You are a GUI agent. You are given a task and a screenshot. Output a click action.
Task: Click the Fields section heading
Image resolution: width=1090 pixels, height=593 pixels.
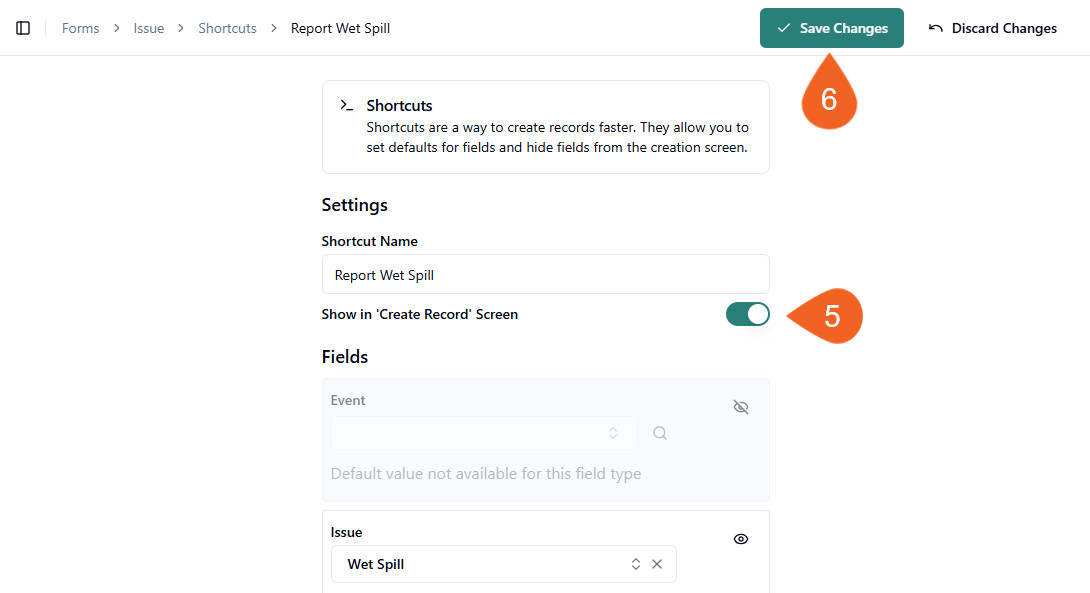[x=345, y=357]
